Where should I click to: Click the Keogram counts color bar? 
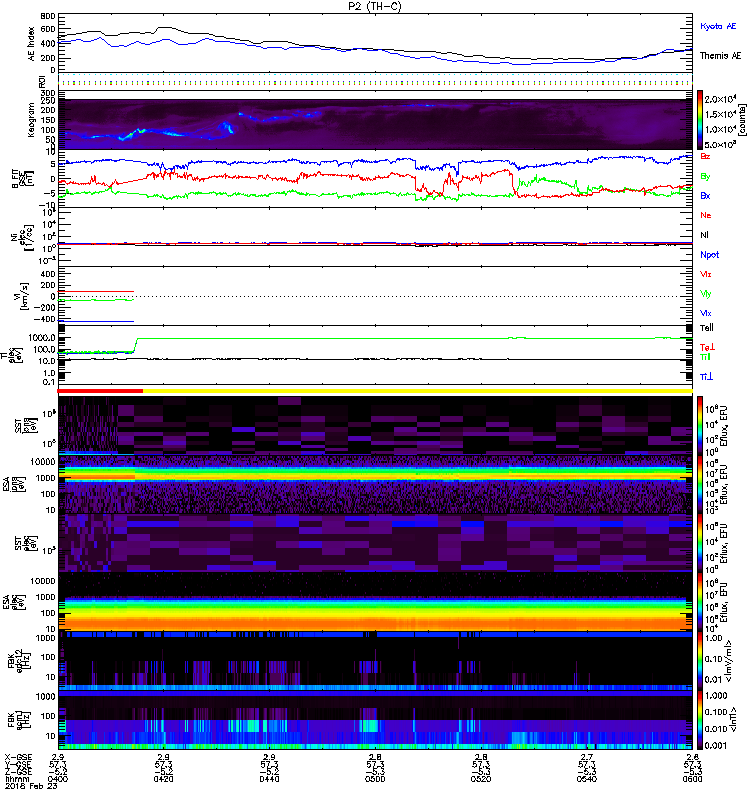[x=700, y=120]
